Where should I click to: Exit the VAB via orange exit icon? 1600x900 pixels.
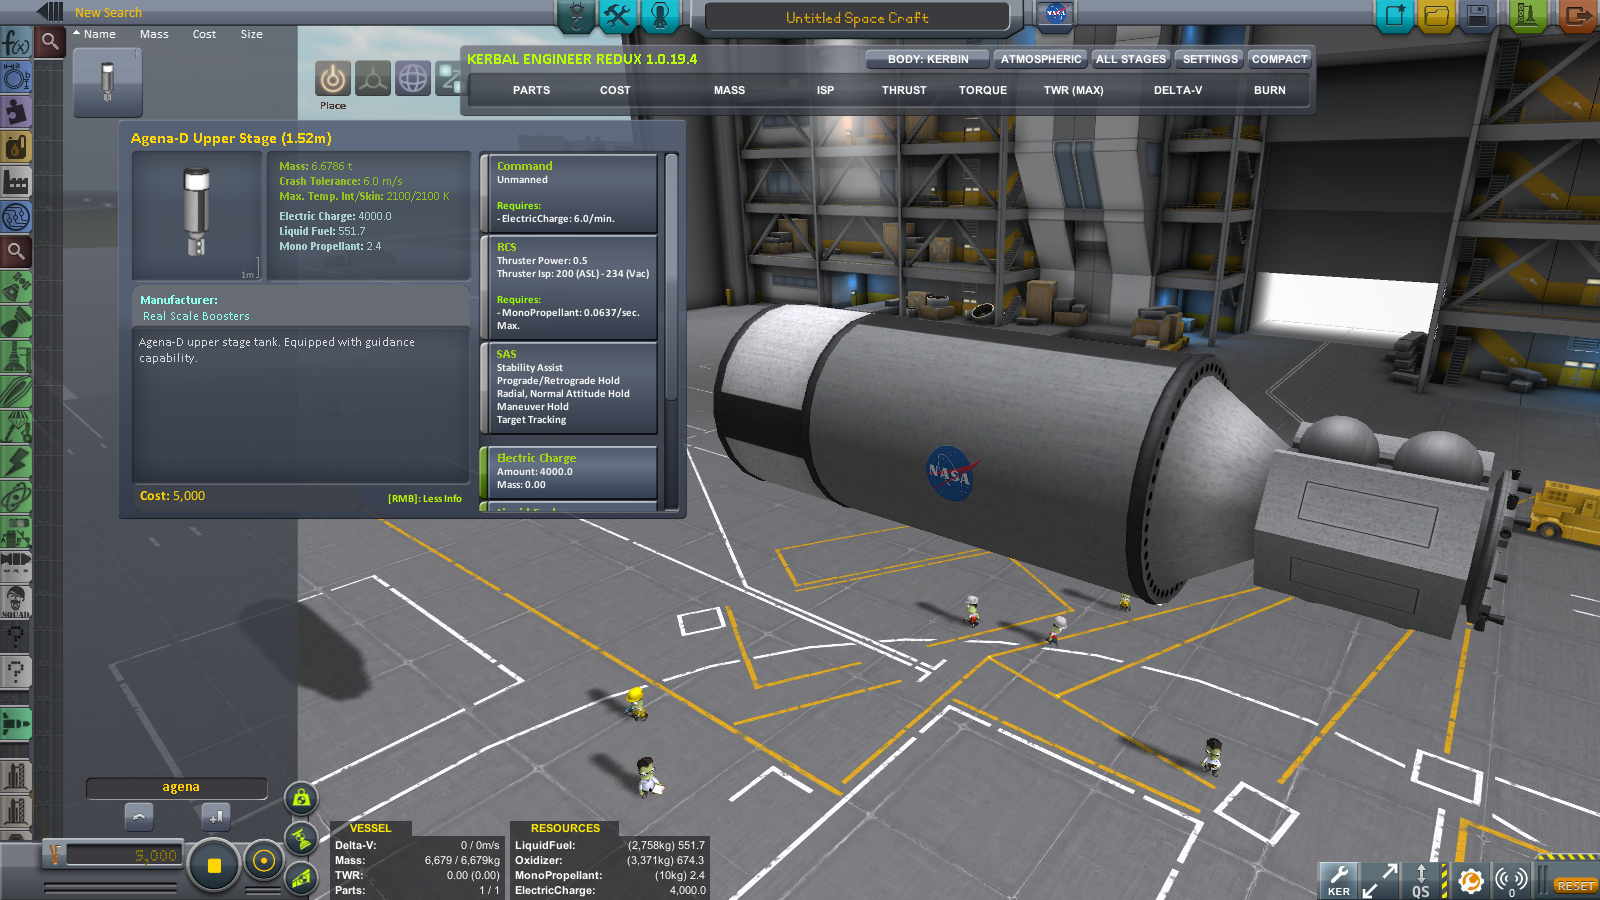[1577, 16]
